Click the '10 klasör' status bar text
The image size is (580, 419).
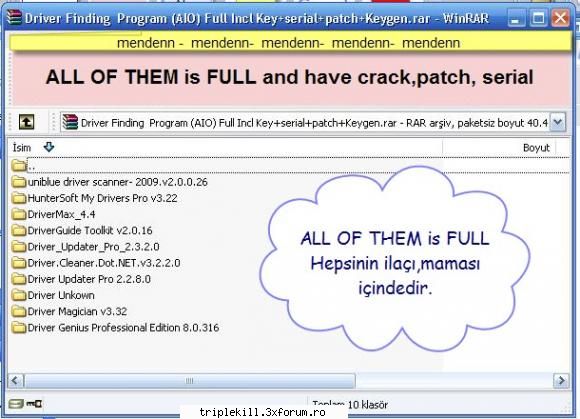[368, 405]
